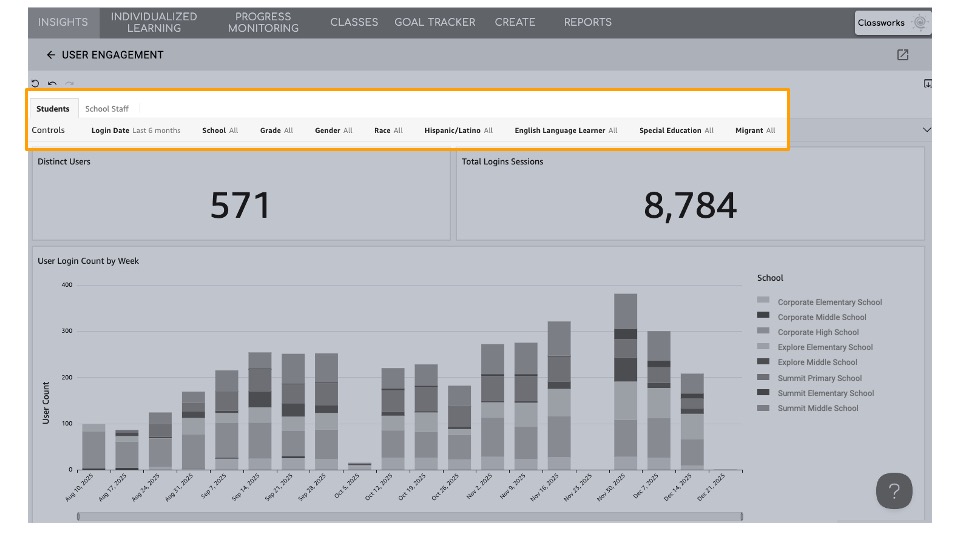960x540 pixels.
Task: Click the export download icon
Action: tap(927, 84)
